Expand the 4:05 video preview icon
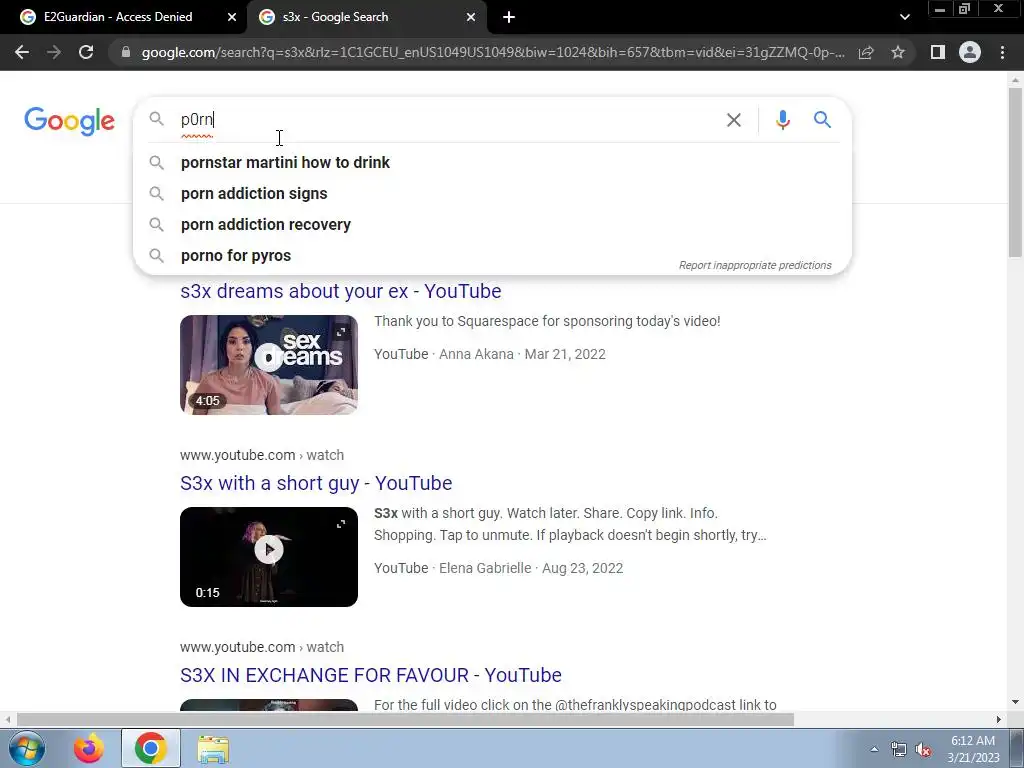The width and height of the screenshot is (1024, 768). (341, 332)
